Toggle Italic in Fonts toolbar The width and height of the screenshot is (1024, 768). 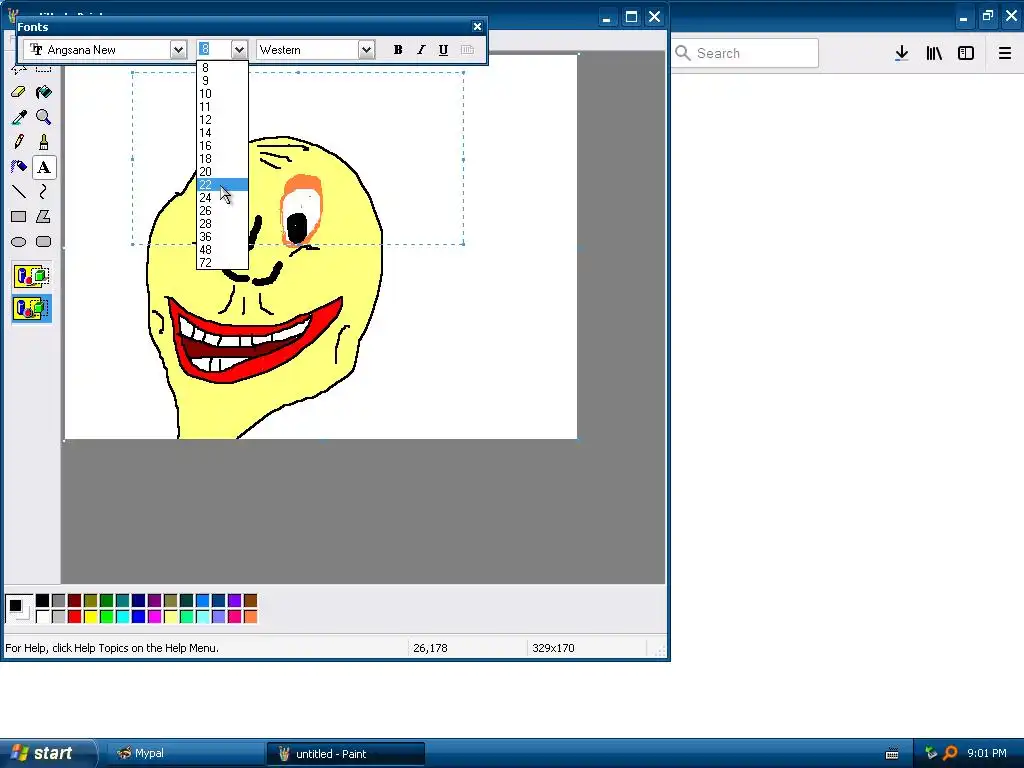tap(421, 50)
